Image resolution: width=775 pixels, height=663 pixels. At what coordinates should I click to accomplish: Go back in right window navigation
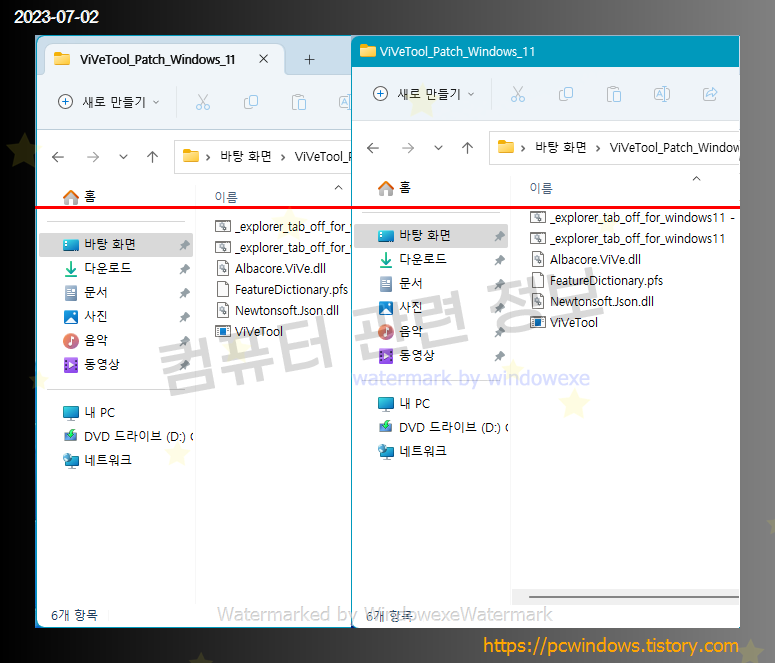point(373,148)
